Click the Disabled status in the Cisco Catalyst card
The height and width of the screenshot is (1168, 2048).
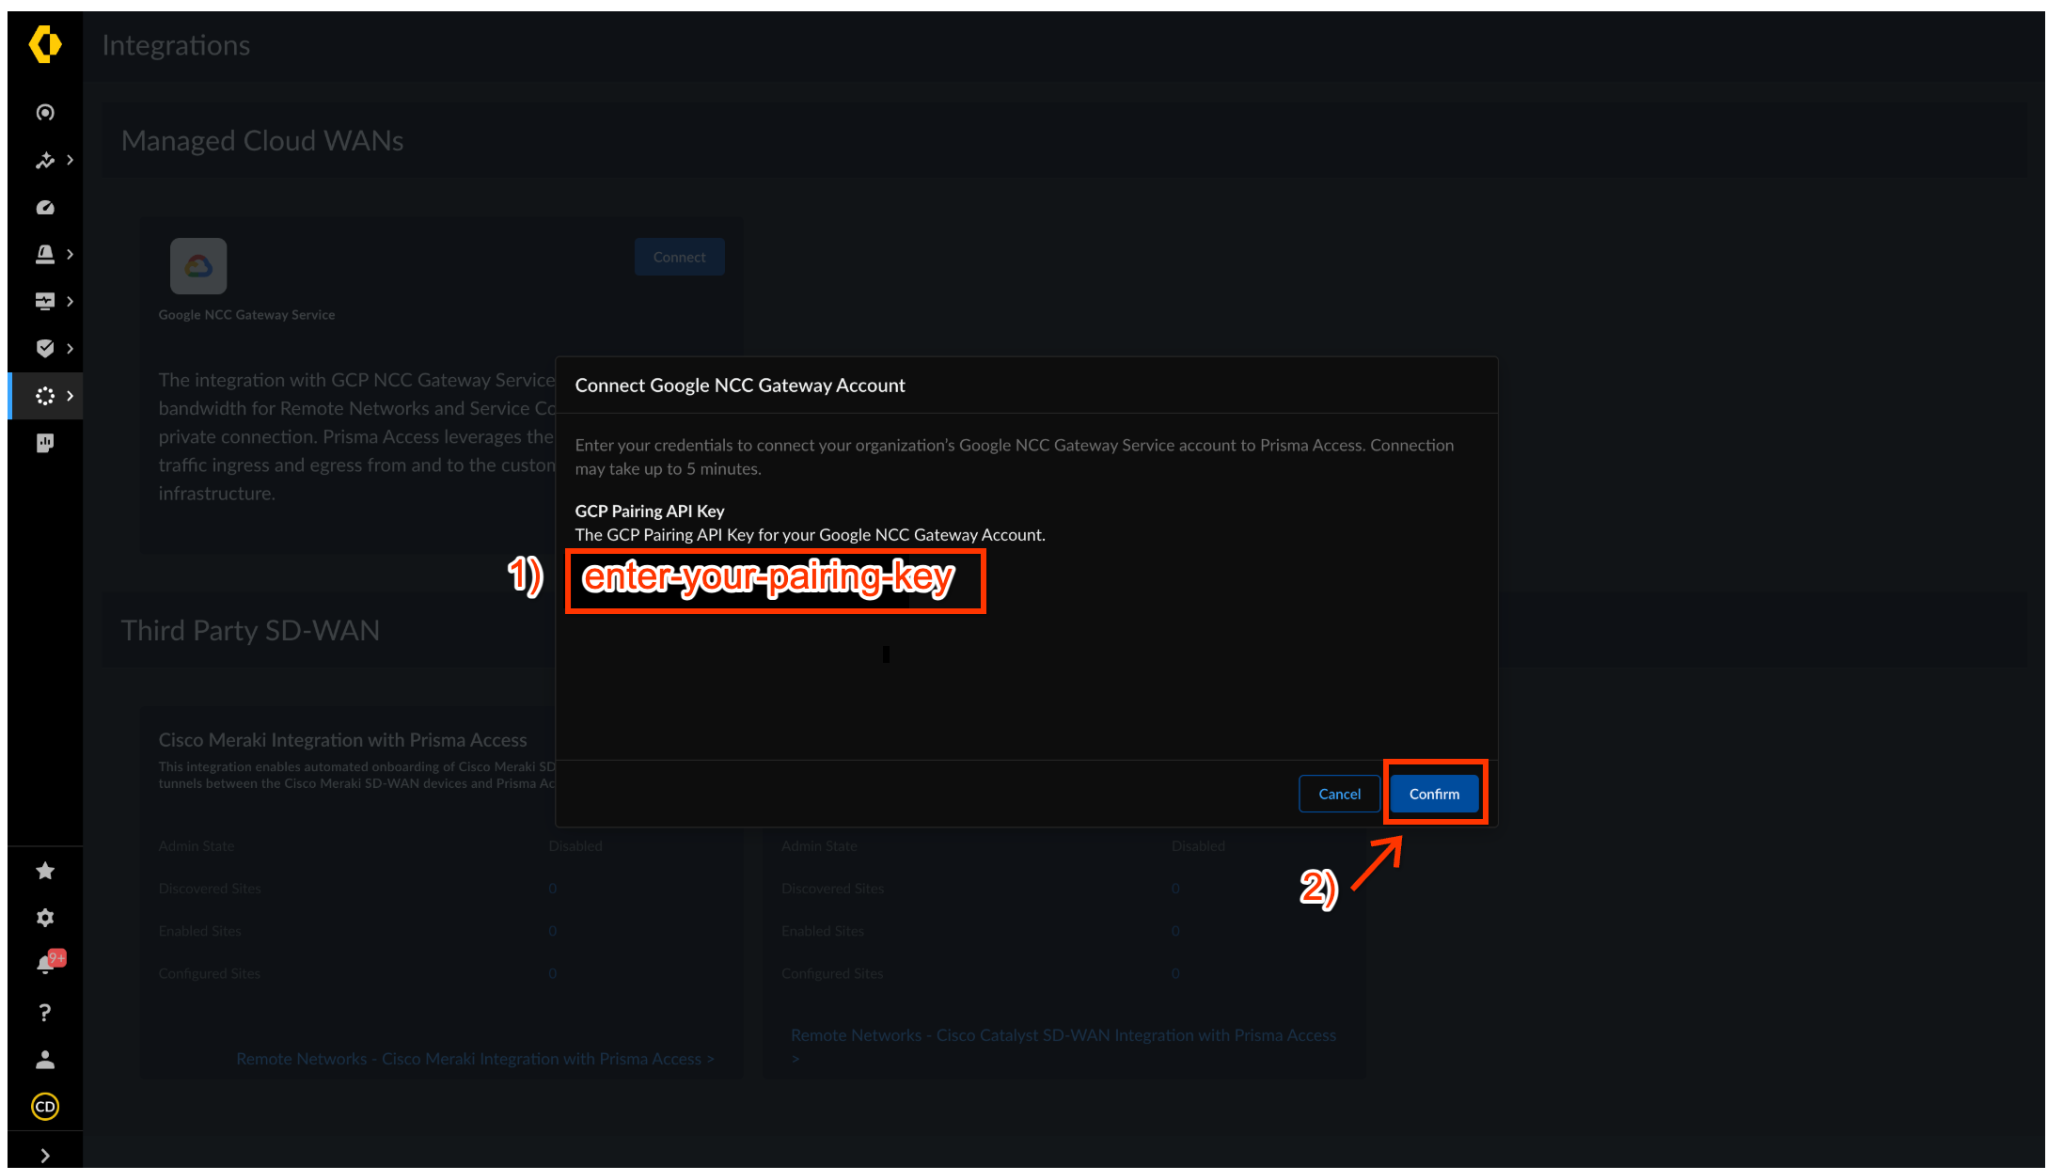(x=1198, y=846)
